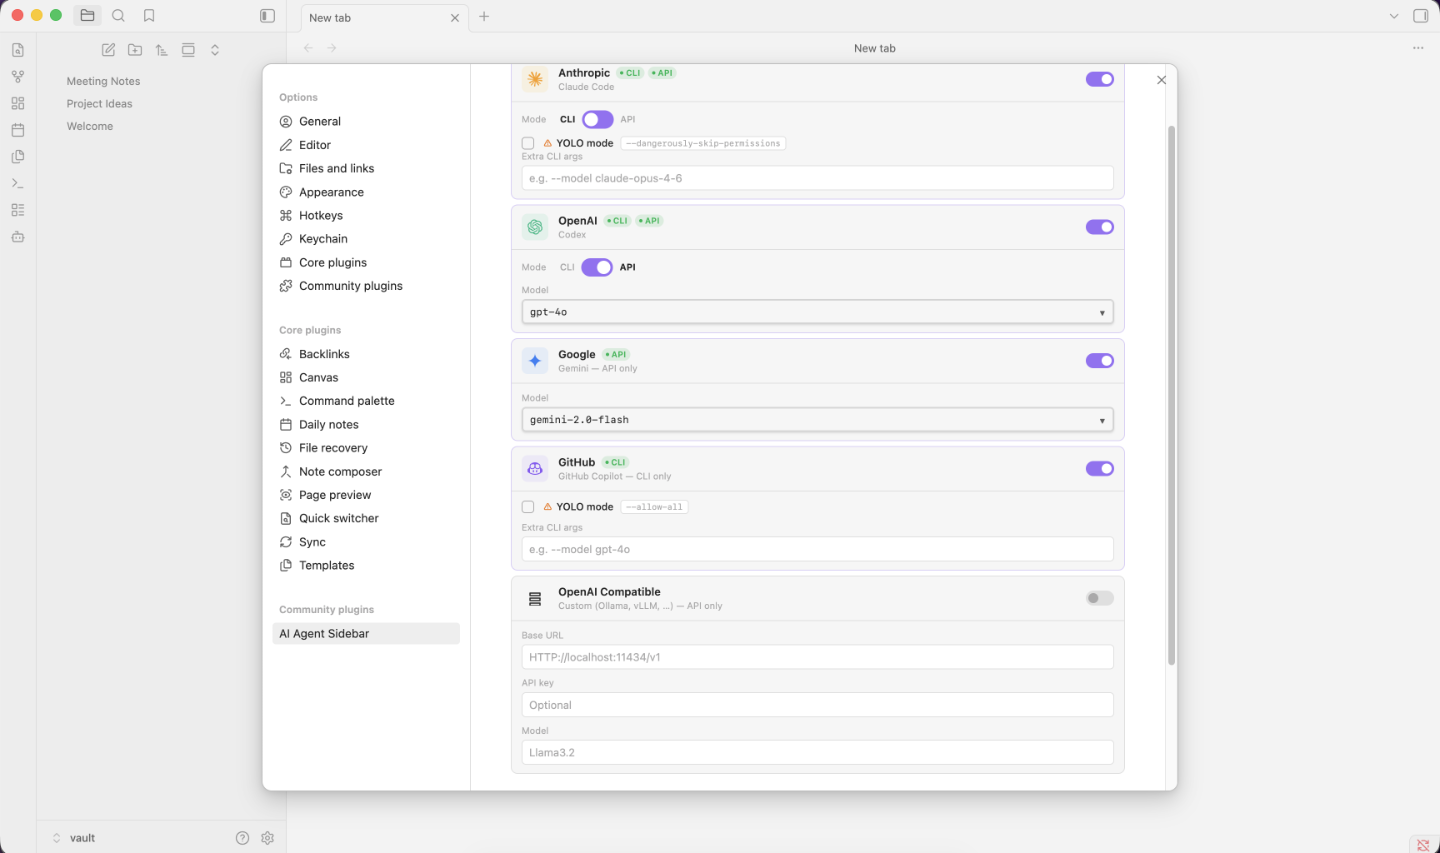Open the graph view

[x=17, y=75]
